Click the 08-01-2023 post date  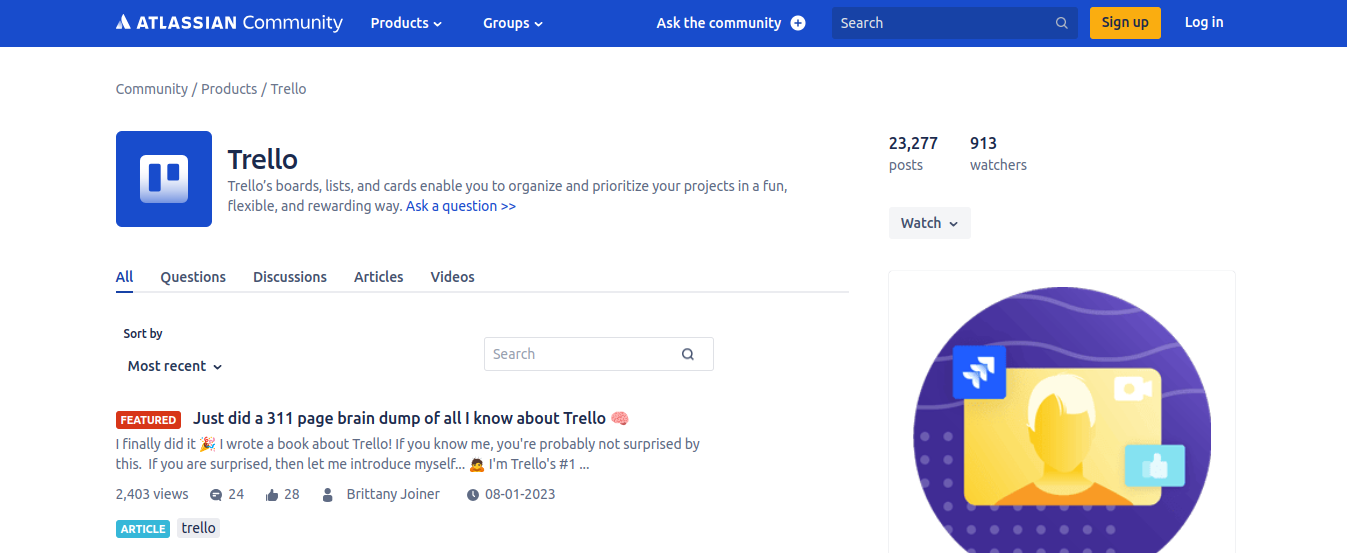click(x=520, y=494)
